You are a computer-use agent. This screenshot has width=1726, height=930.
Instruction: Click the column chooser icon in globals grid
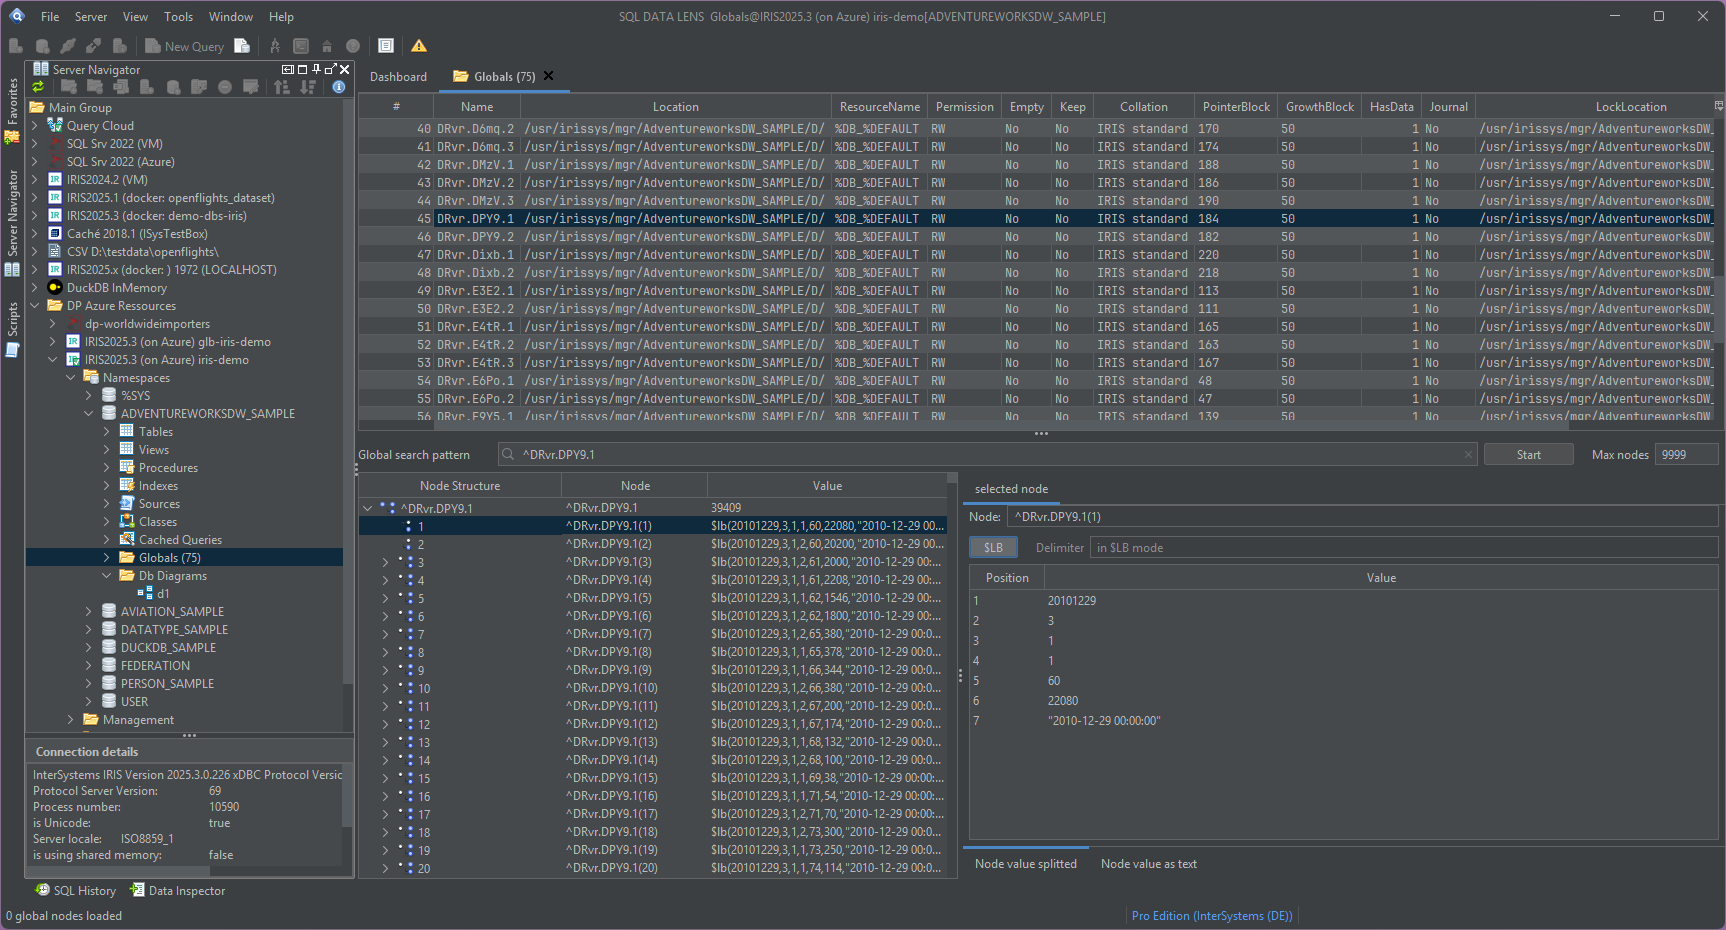click(1719, 105)
